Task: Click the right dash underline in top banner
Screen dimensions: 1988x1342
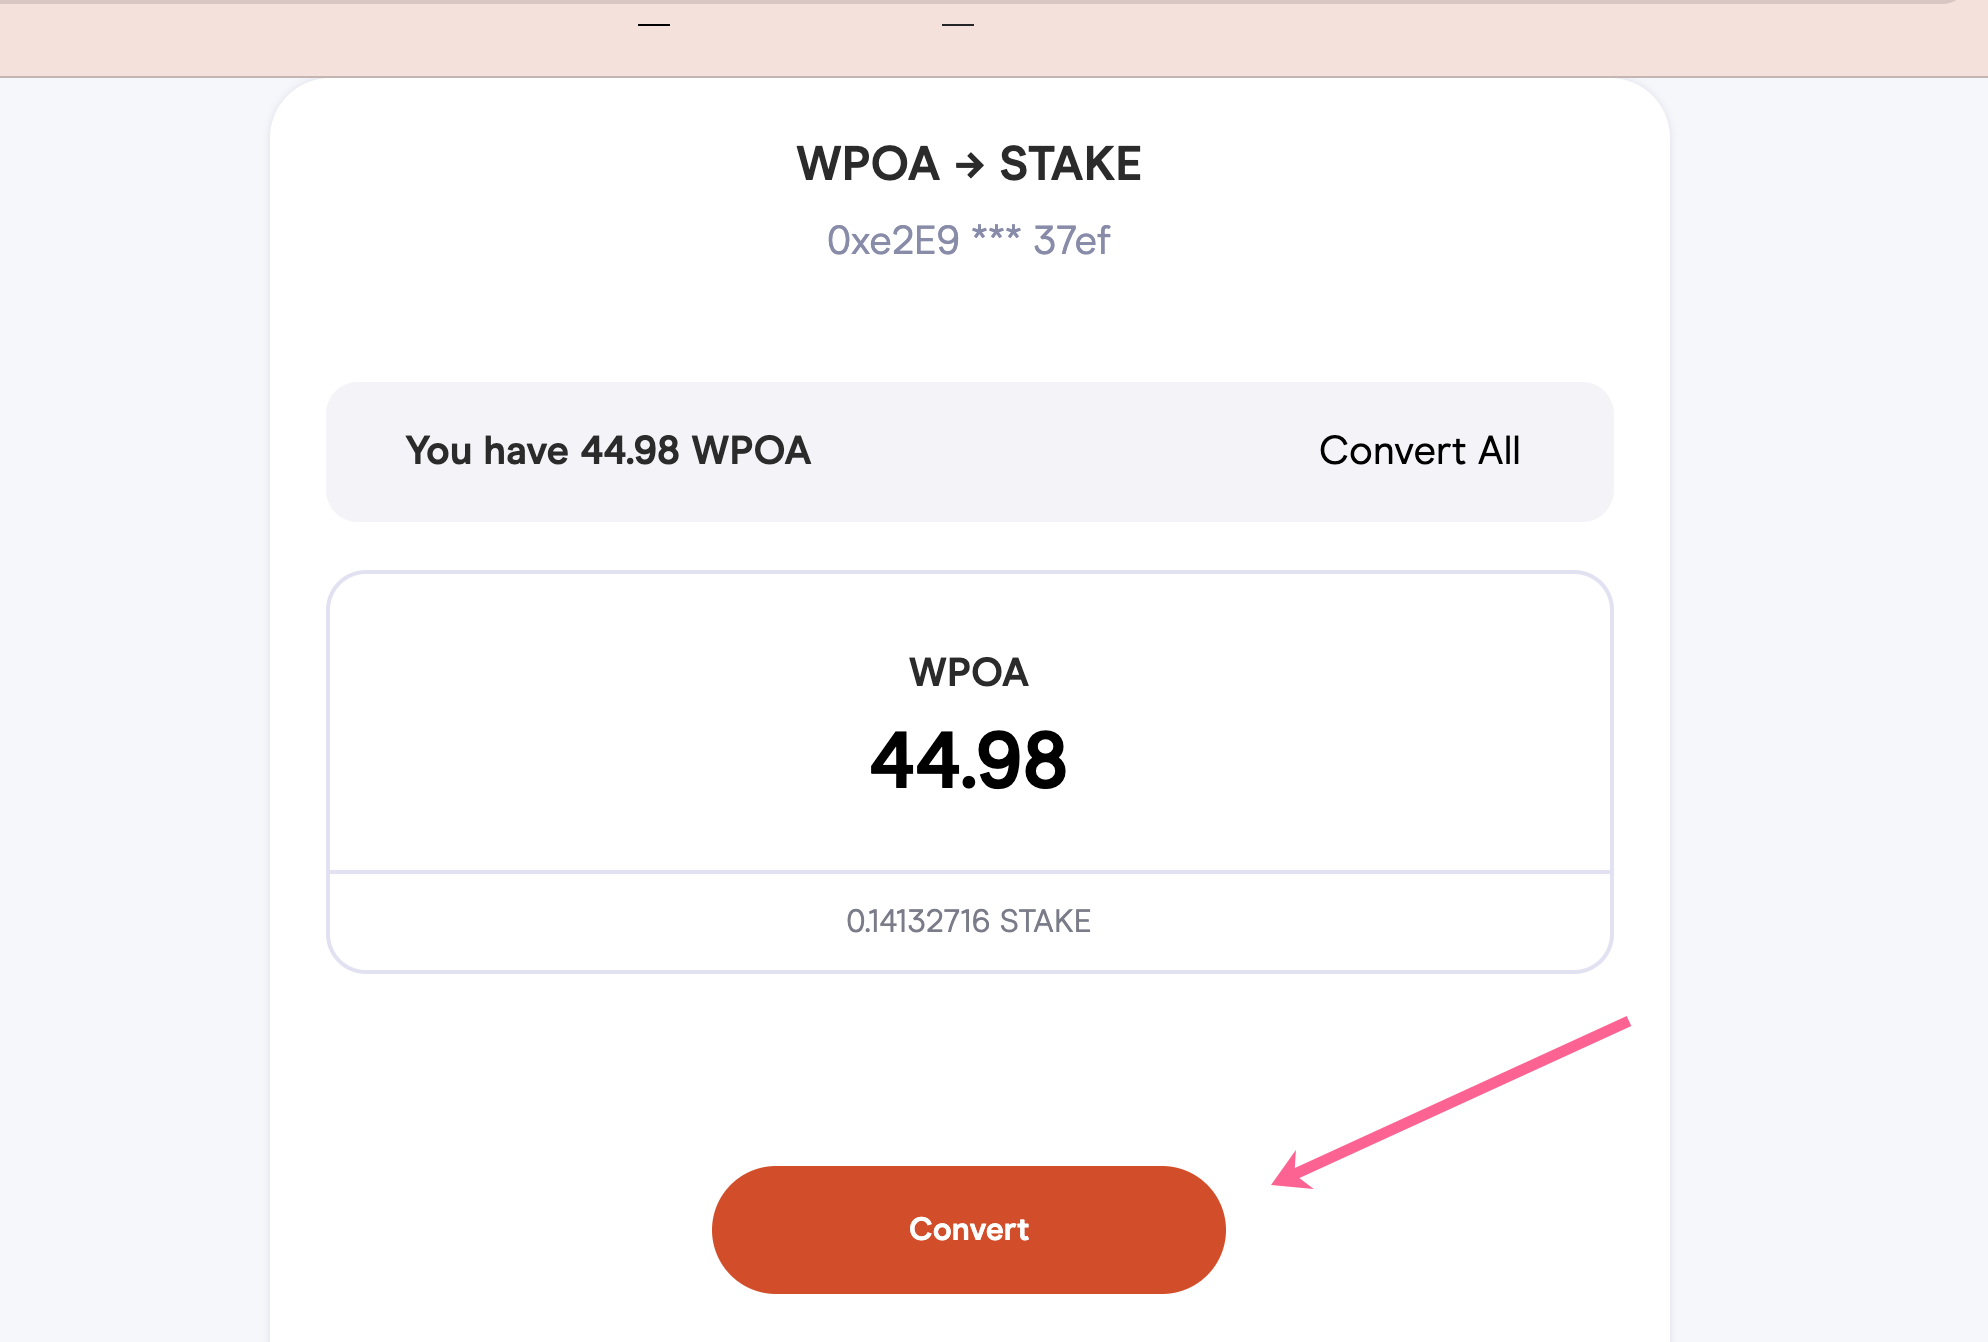Action: tap(958, 25)
